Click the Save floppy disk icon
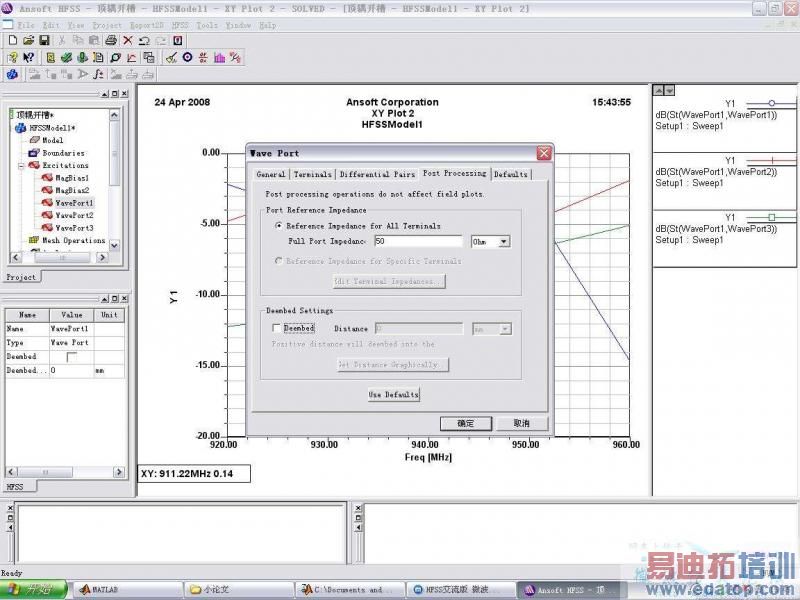The height and width of the screenshot is (600, 800). coord(44,40)
